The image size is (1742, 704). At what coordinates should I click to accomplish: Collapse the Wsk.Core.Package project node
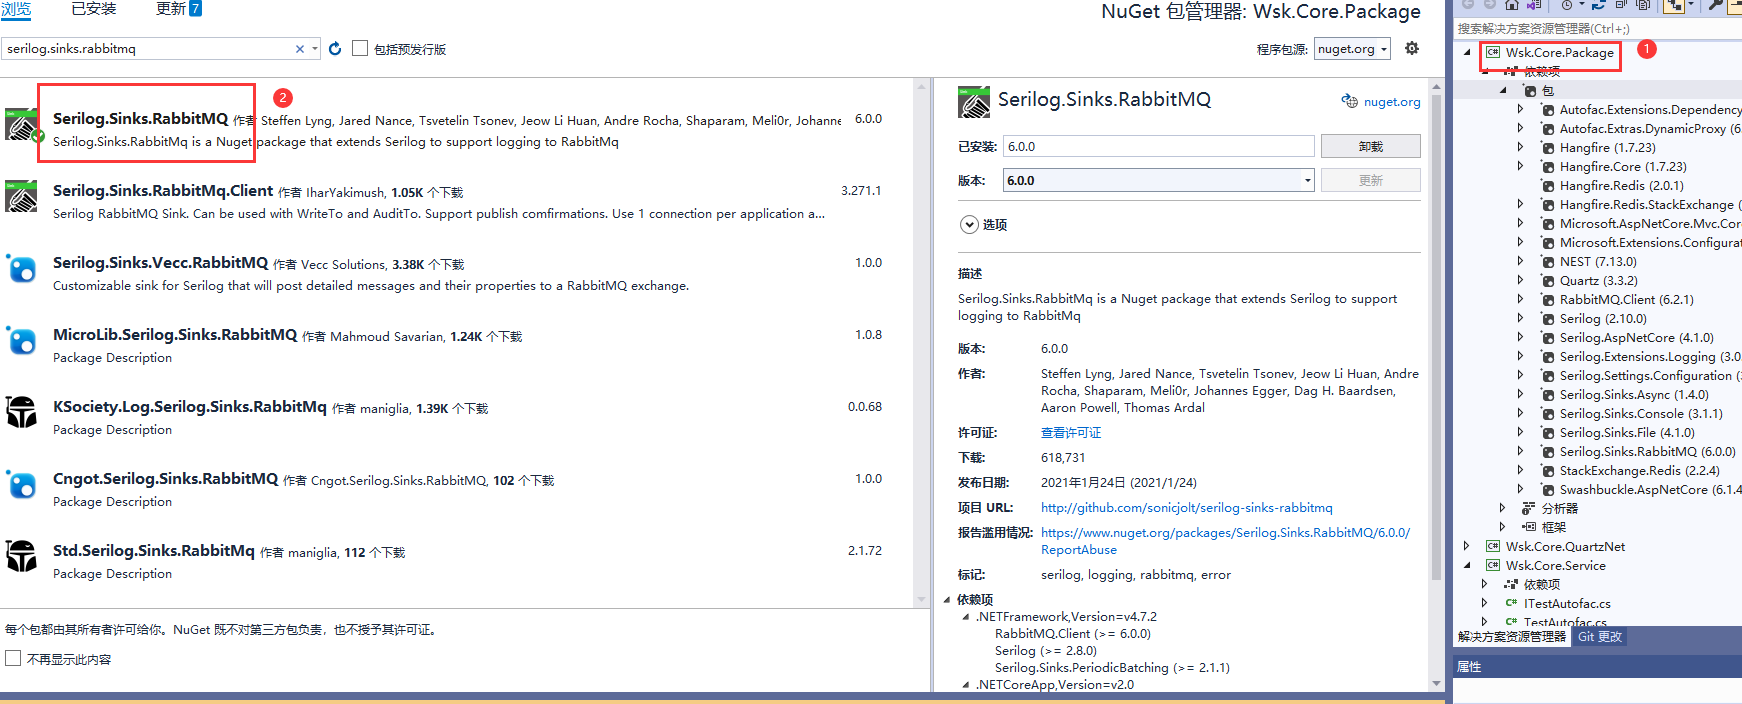tap(1467, 52)
